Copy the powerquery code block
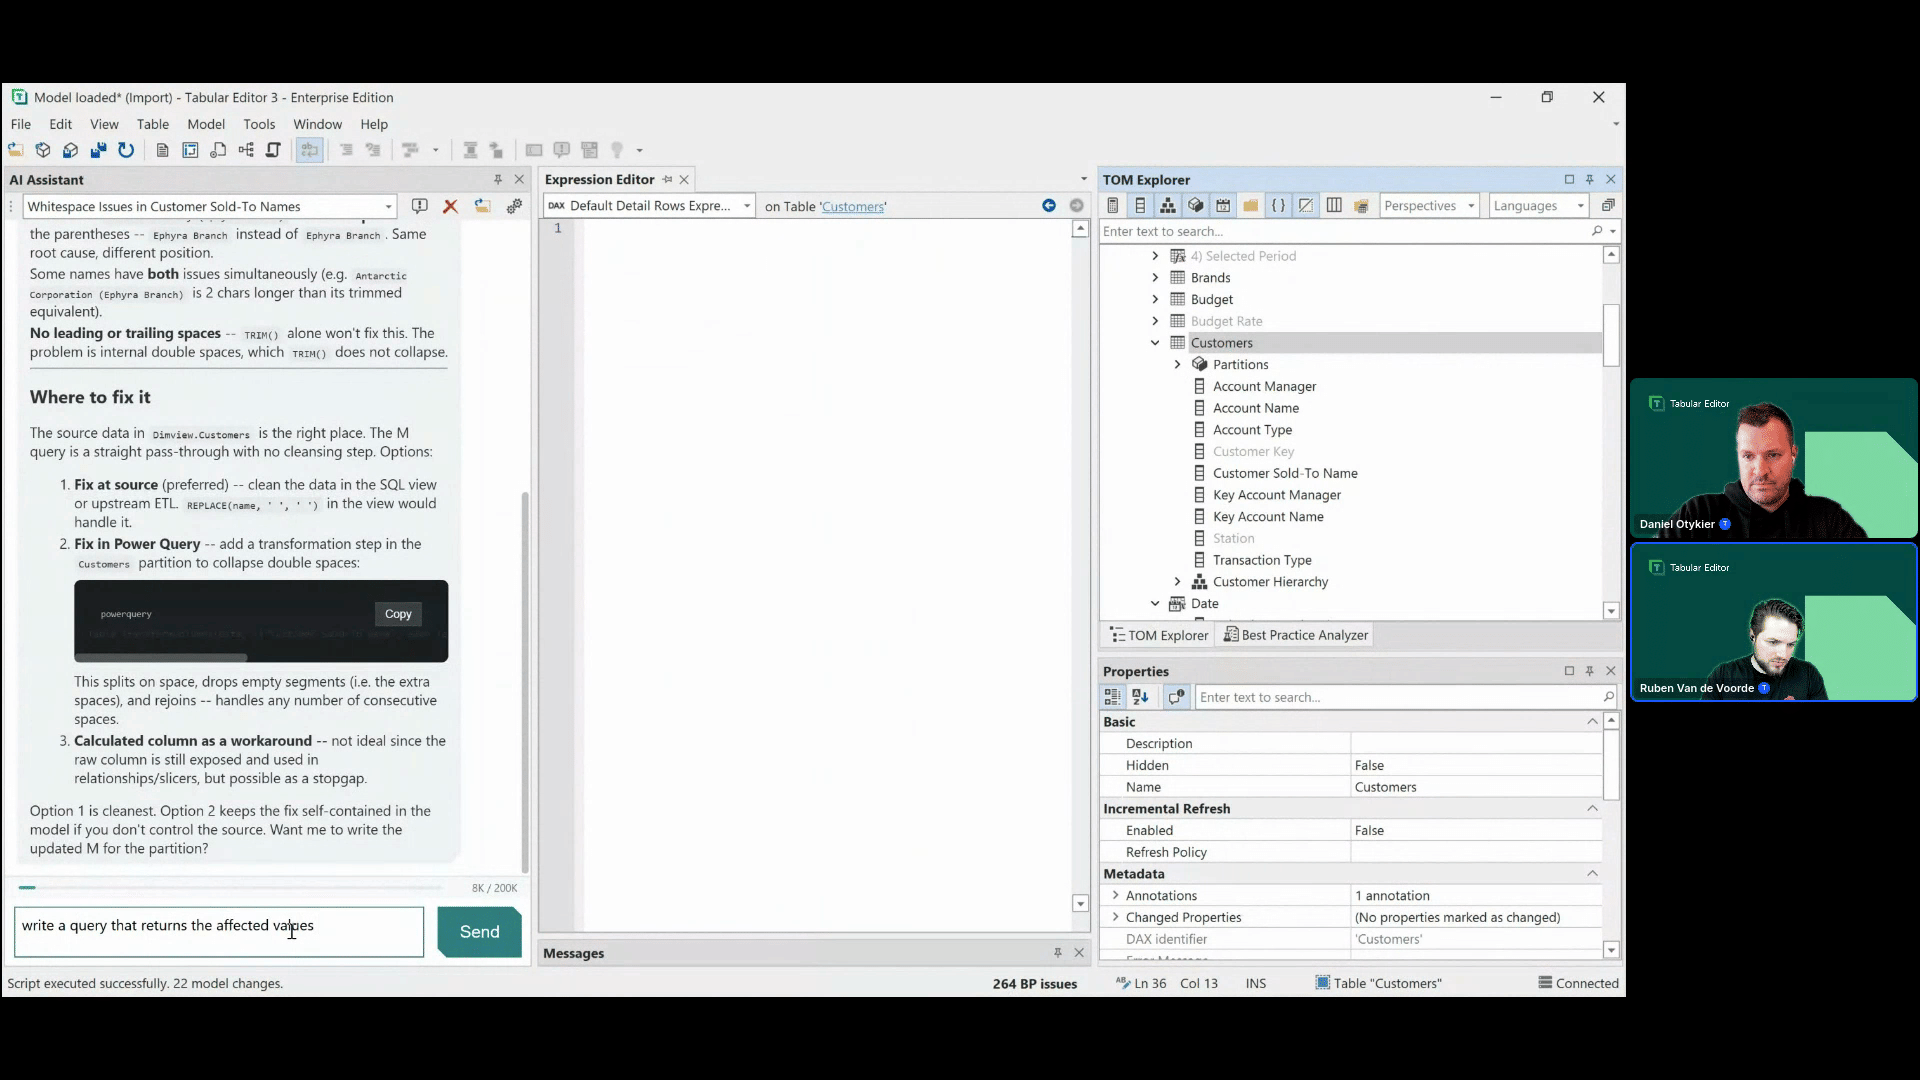This screenshot has height=1080, width=1920. [x=398, y=614]
